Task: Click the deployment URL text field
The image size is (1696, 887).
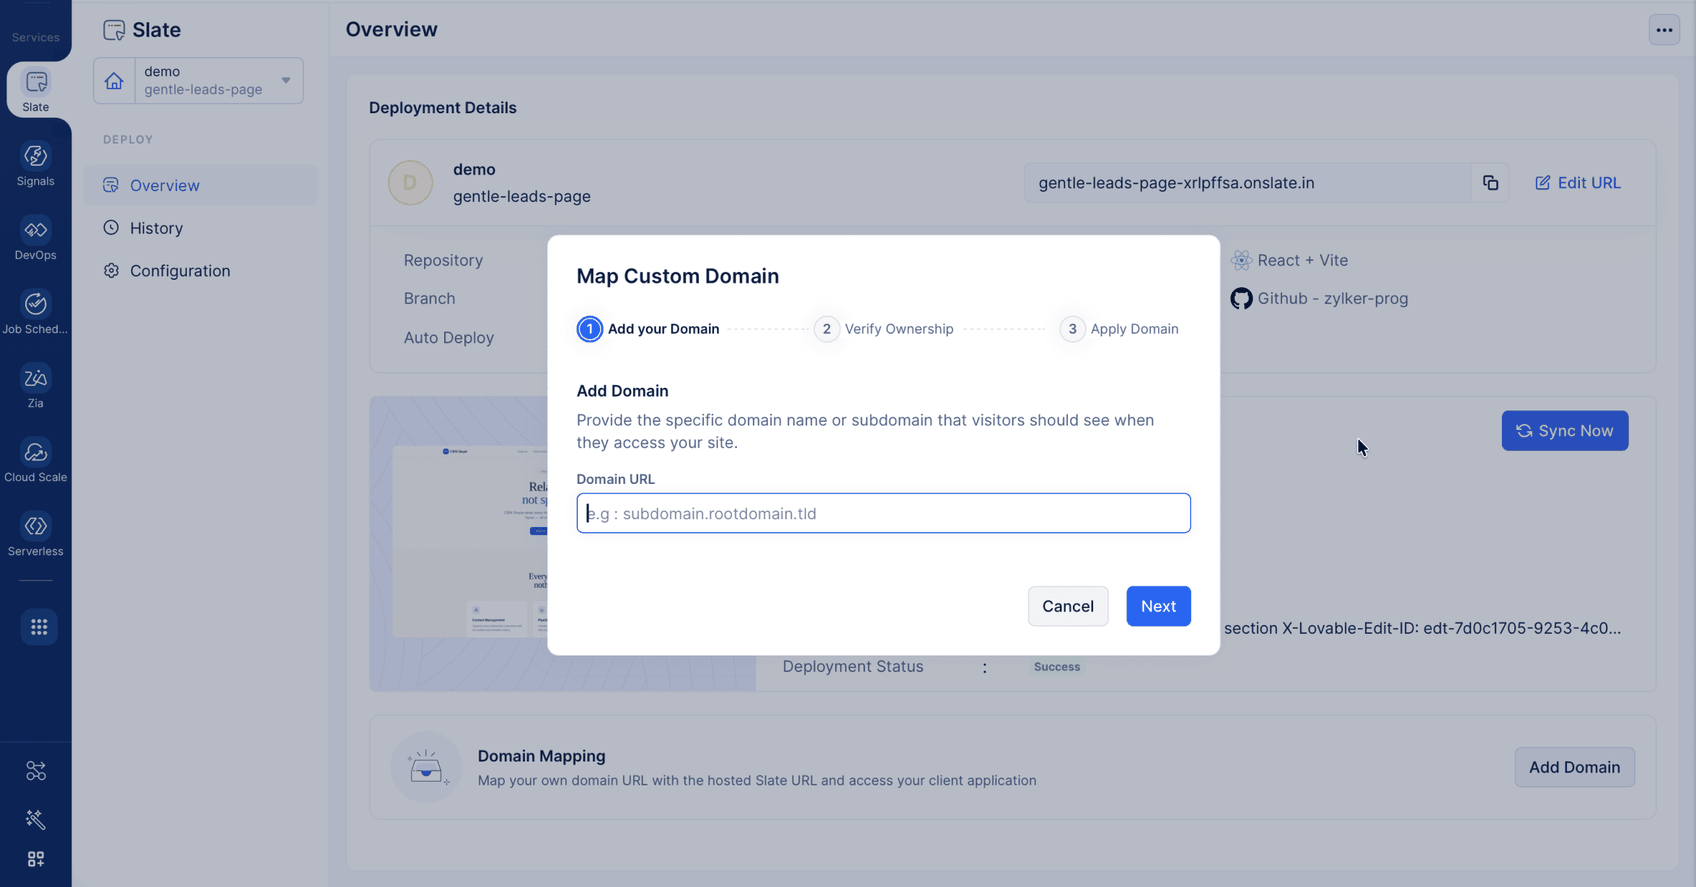Action: [1247, 183]
